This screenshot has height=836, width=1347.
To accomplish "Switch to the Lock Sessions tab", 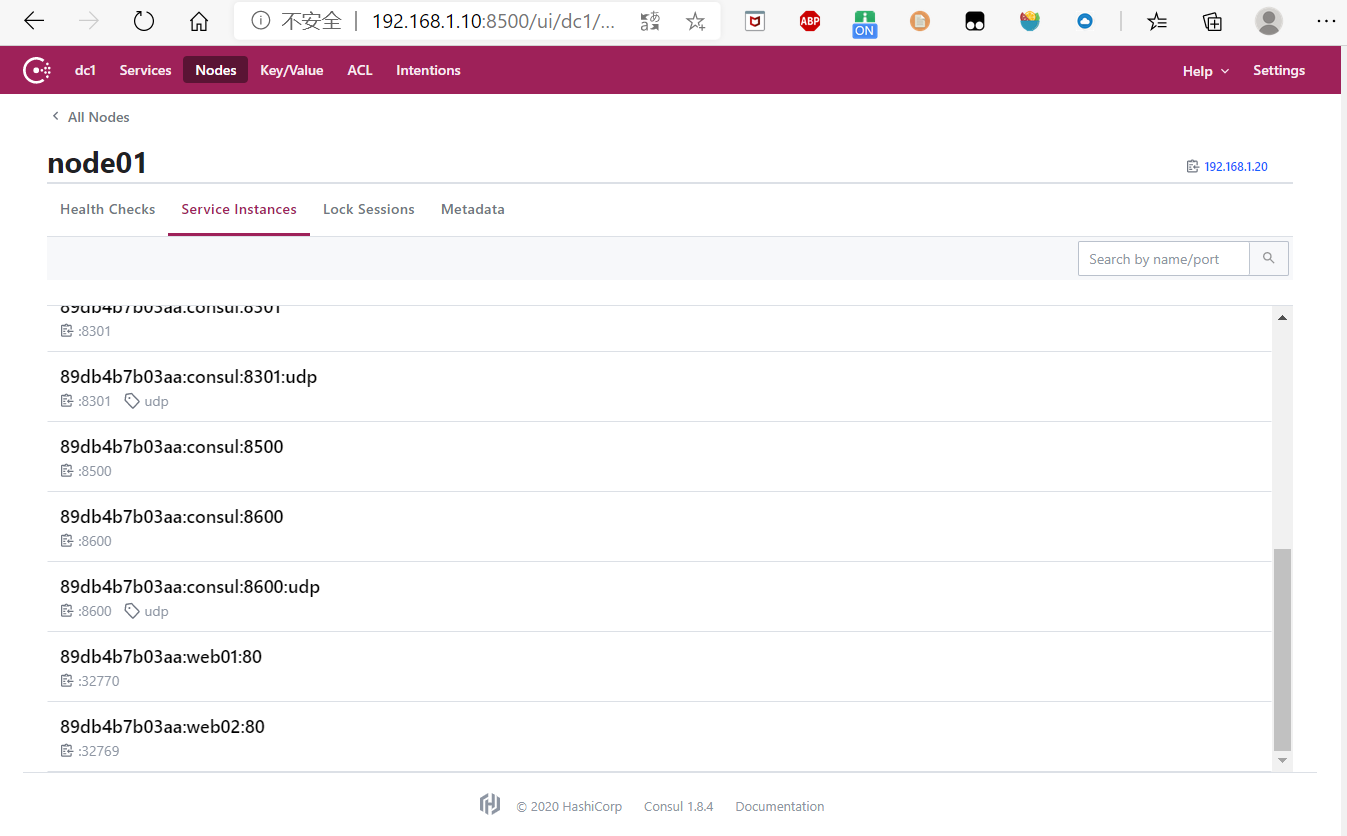I will tap(369, 209).
